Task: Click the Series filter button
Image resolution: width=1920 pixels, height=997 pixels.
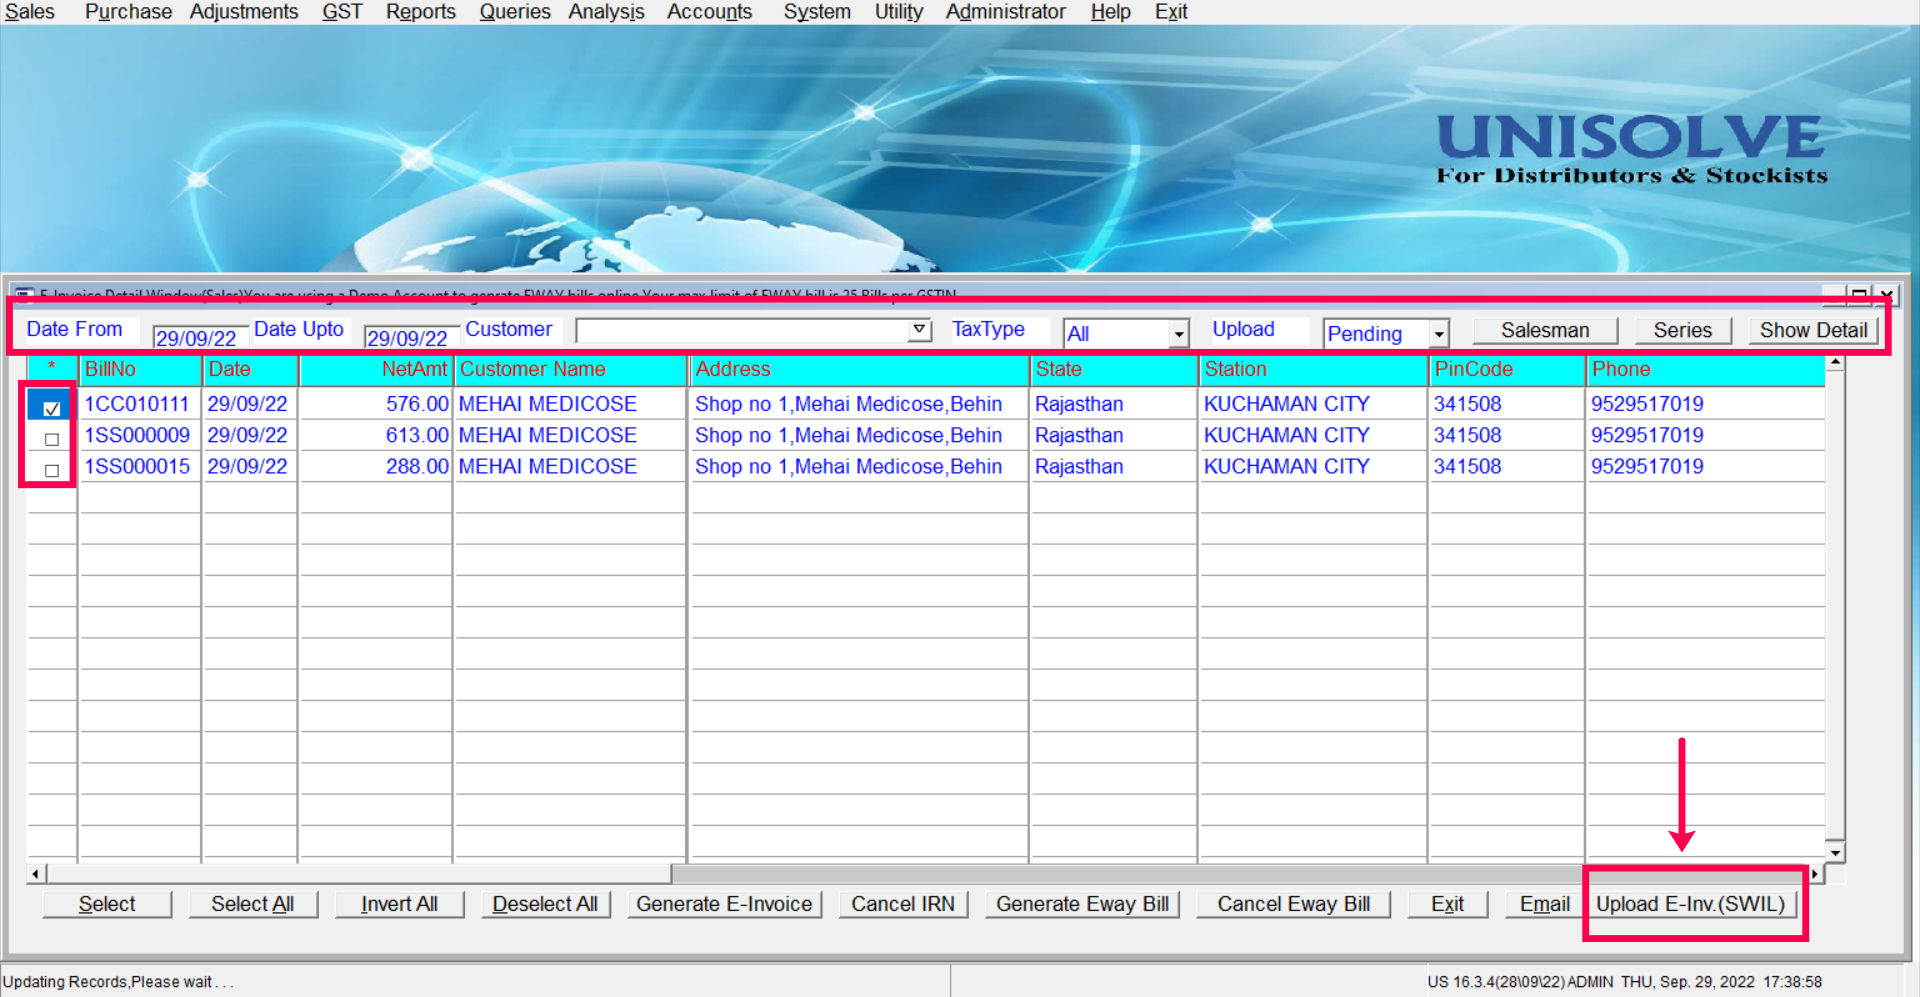Action: (x=1683, y=331)
